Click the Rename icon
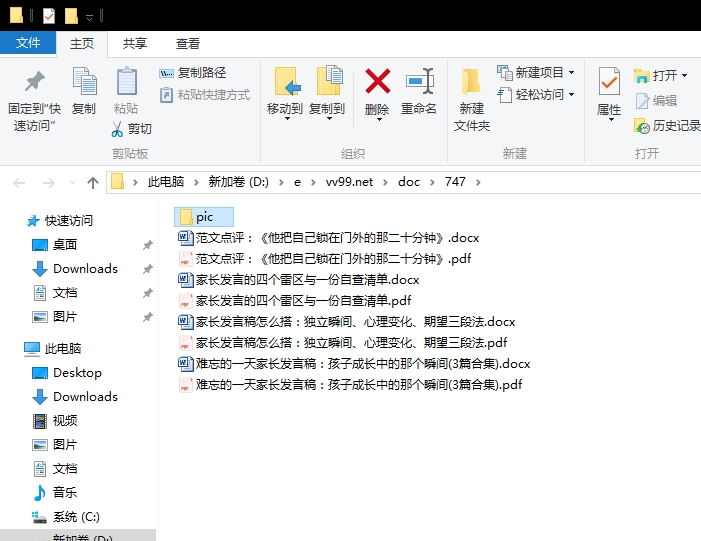The width and height of the screenshot is (701, 541). click(419, 81)
